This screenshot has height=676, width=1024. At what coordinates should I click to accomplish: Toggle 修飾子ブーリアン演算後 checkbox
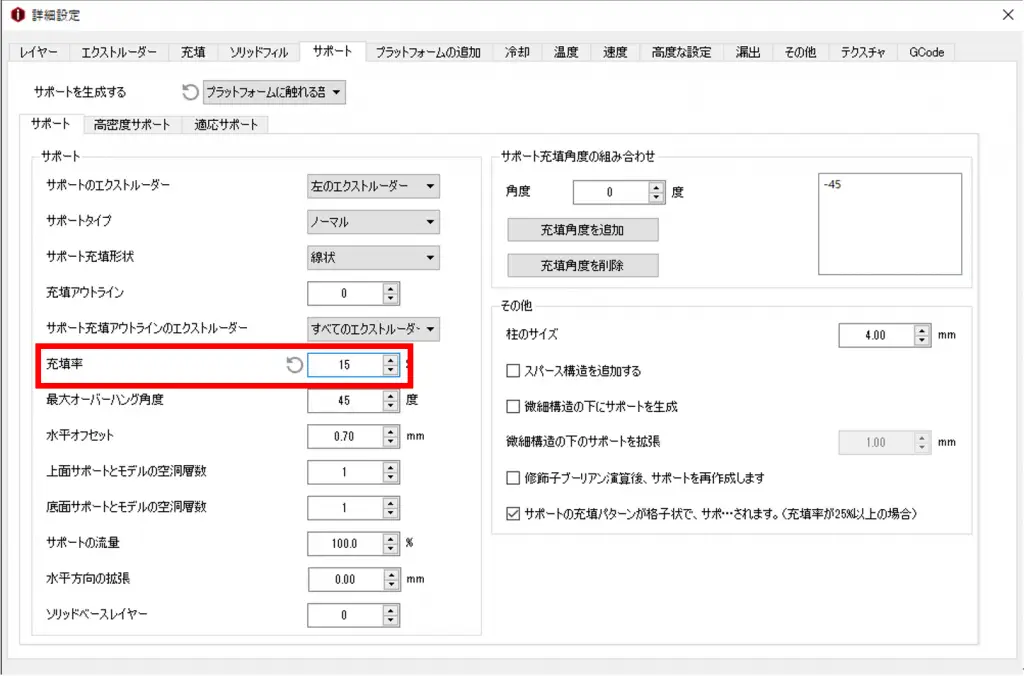514,478
